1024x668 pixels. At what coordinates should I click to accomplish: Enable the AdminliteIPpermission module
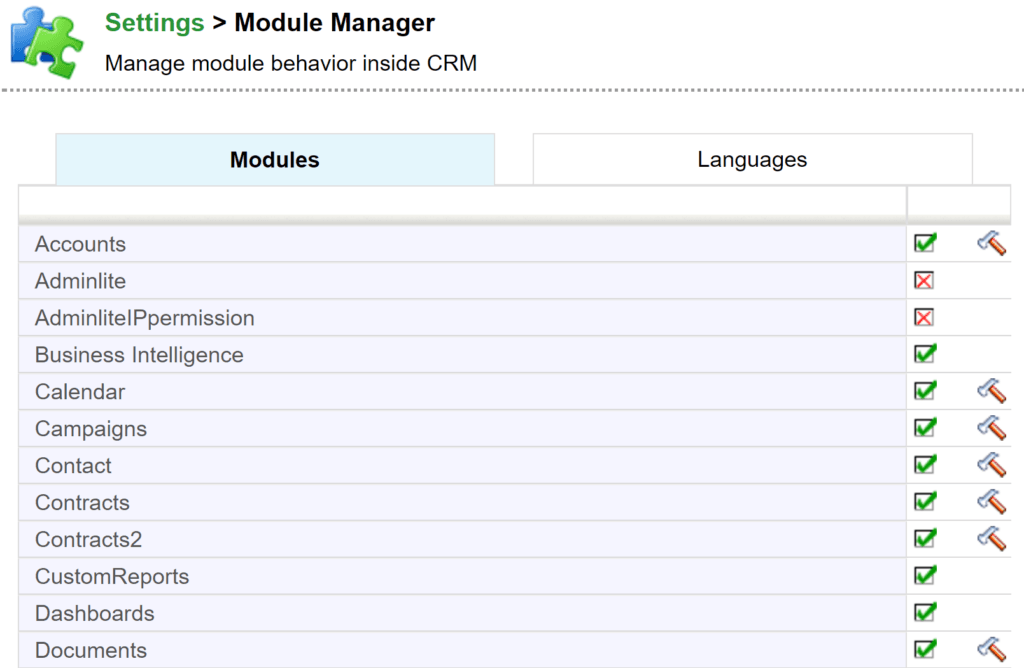pyautogui.click(x=925, y=317)
